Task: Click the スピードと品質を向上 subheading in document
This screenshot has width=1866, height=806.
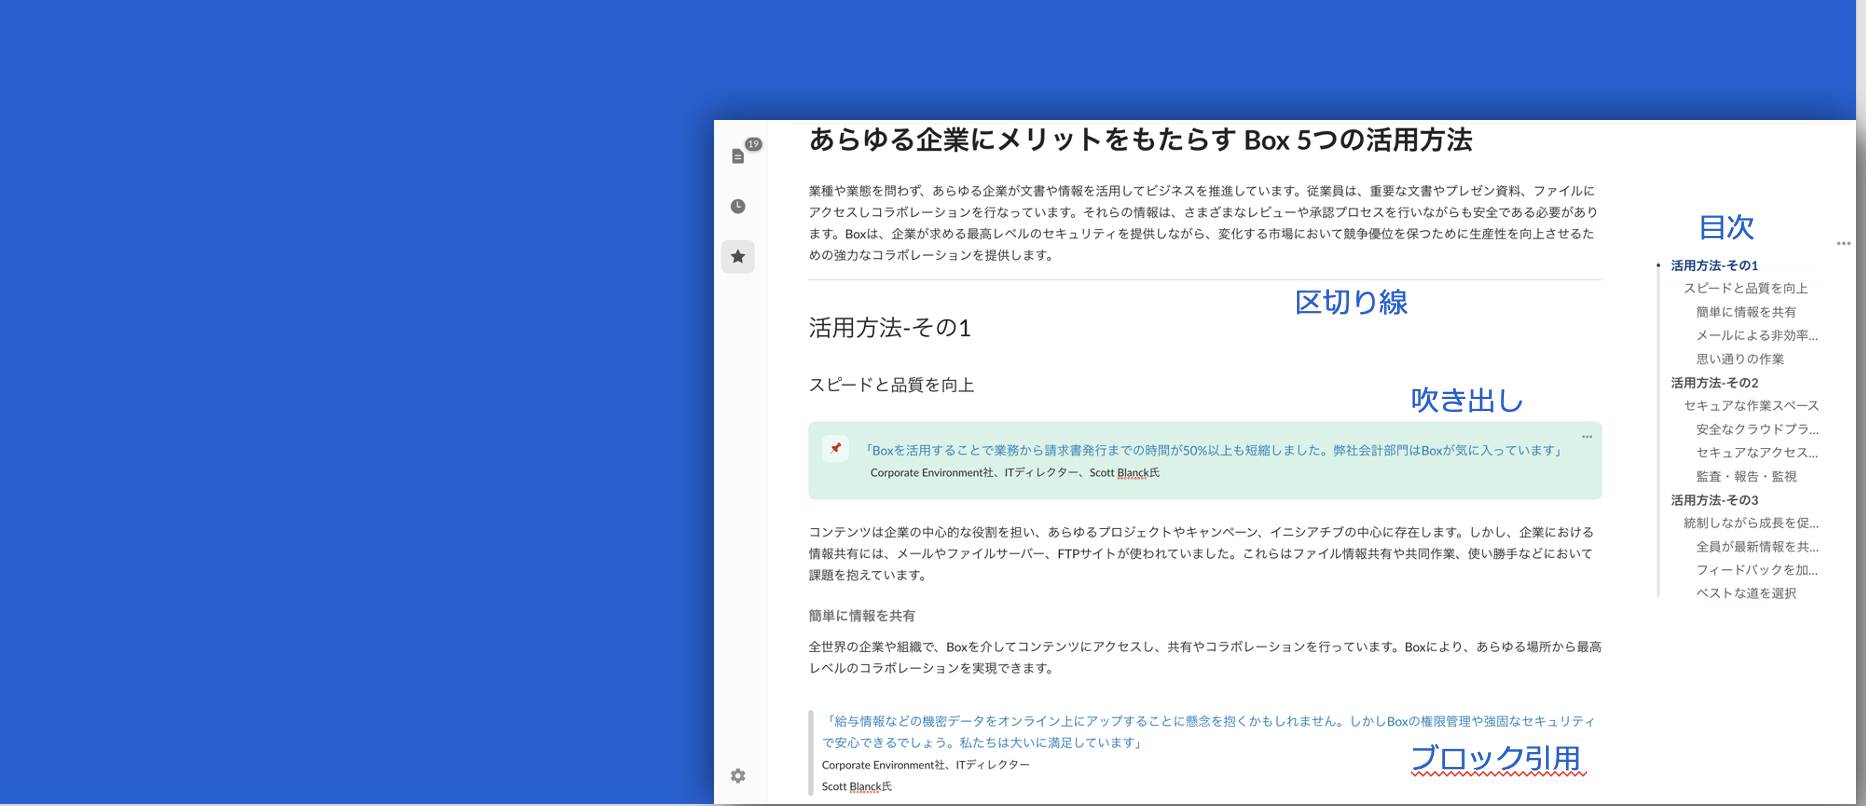Action: click(891, 385)
